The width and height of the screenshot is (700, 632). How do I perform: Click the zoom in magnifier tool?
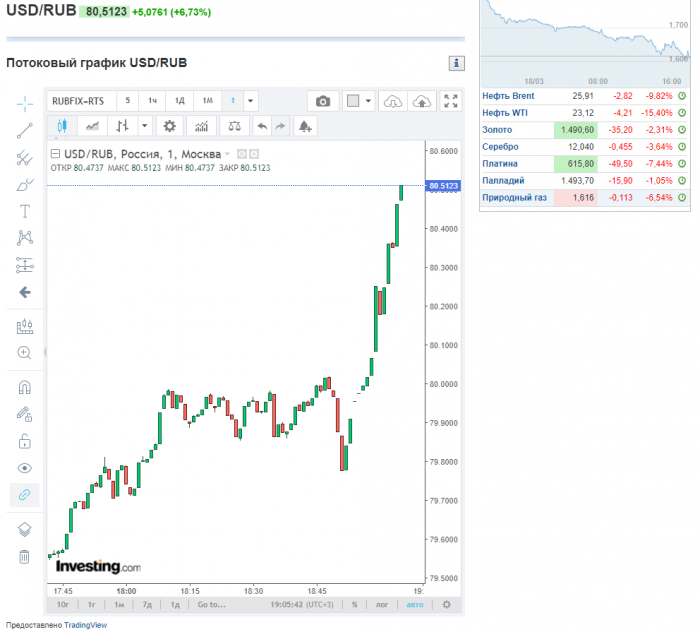[x=25, y=352]
